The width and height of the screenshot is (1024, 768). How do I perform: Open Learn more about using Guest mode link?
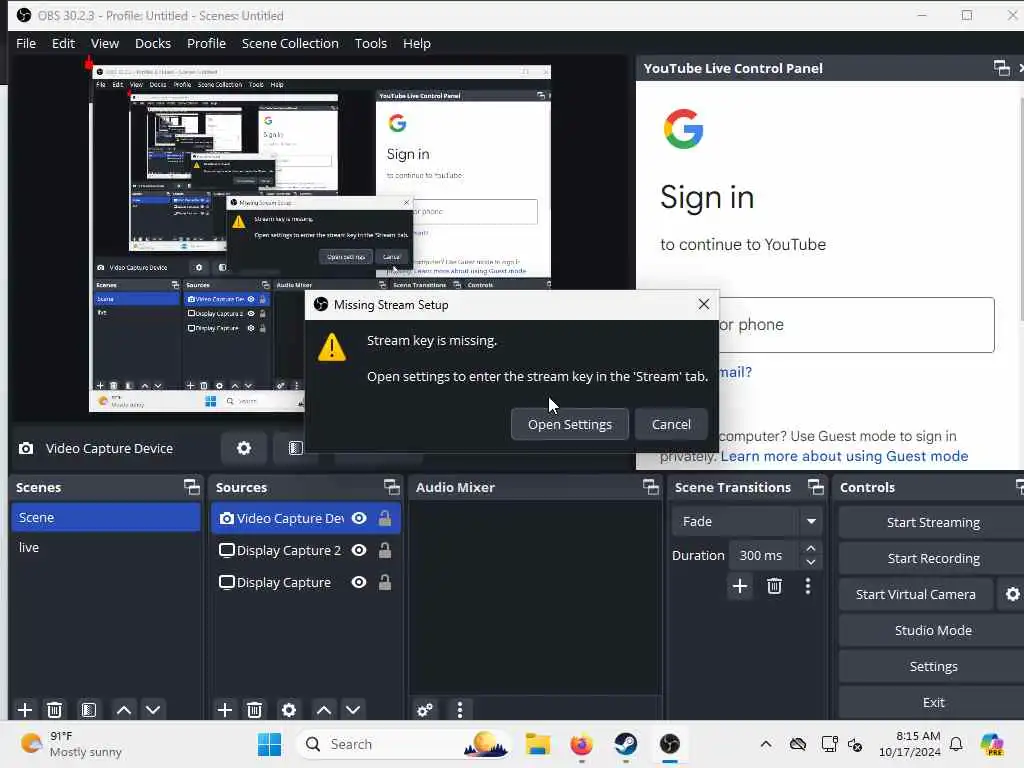[844, 456]
